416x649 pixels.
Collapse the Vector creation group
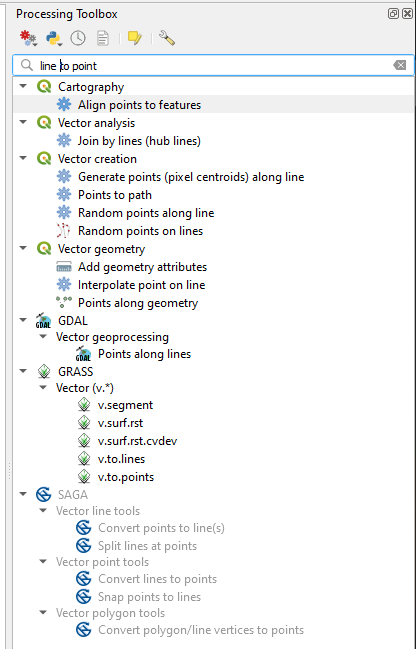coord(23,159)
